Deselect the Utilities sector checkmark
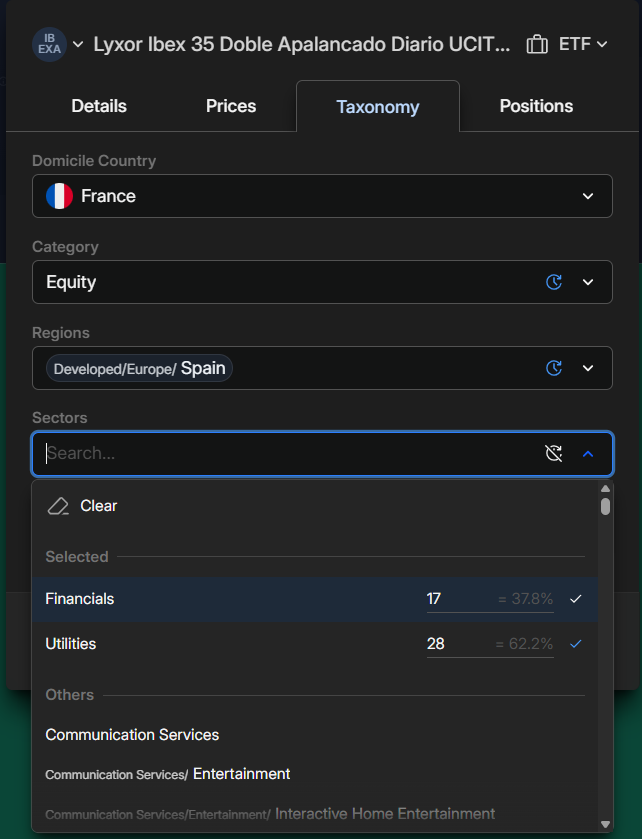 (575, 644)
